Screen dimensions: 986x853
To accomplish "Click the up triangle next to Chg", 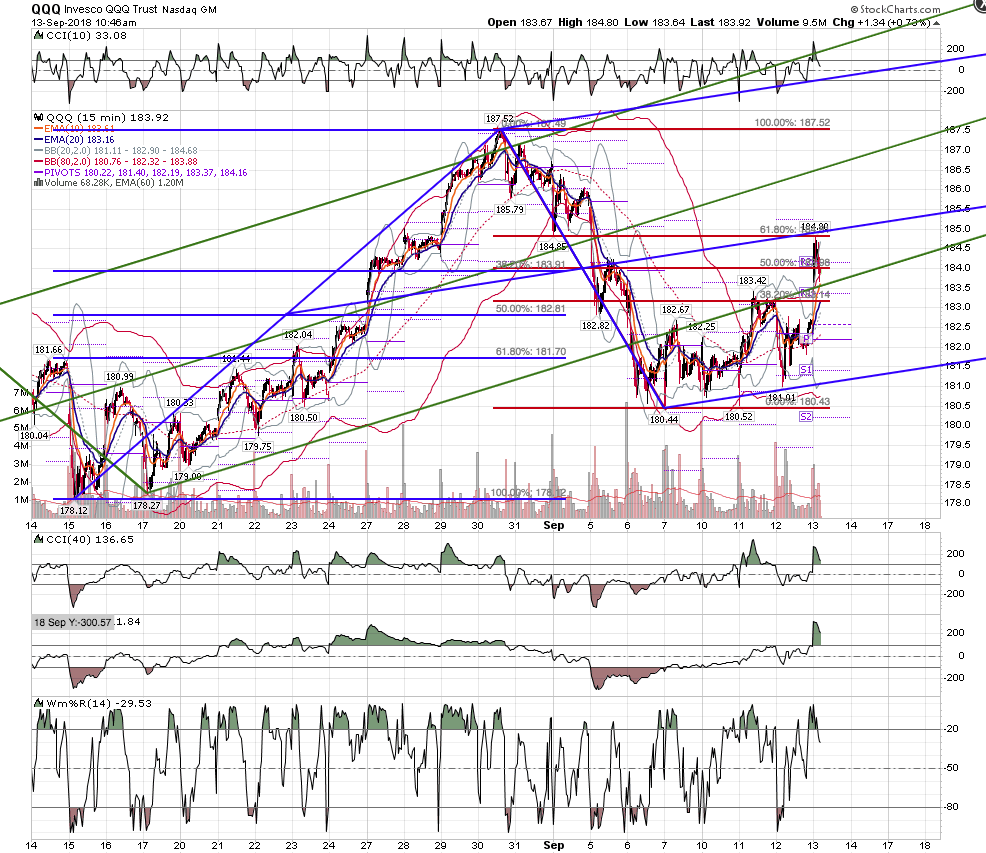I will pos(936,23).
